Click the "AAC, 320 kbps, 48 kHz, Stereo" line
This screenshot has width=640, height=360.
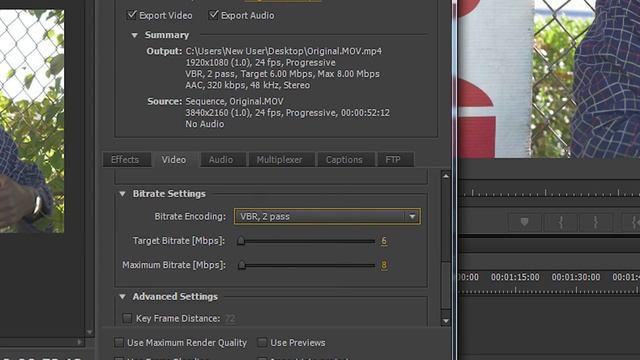pos(248,85)
